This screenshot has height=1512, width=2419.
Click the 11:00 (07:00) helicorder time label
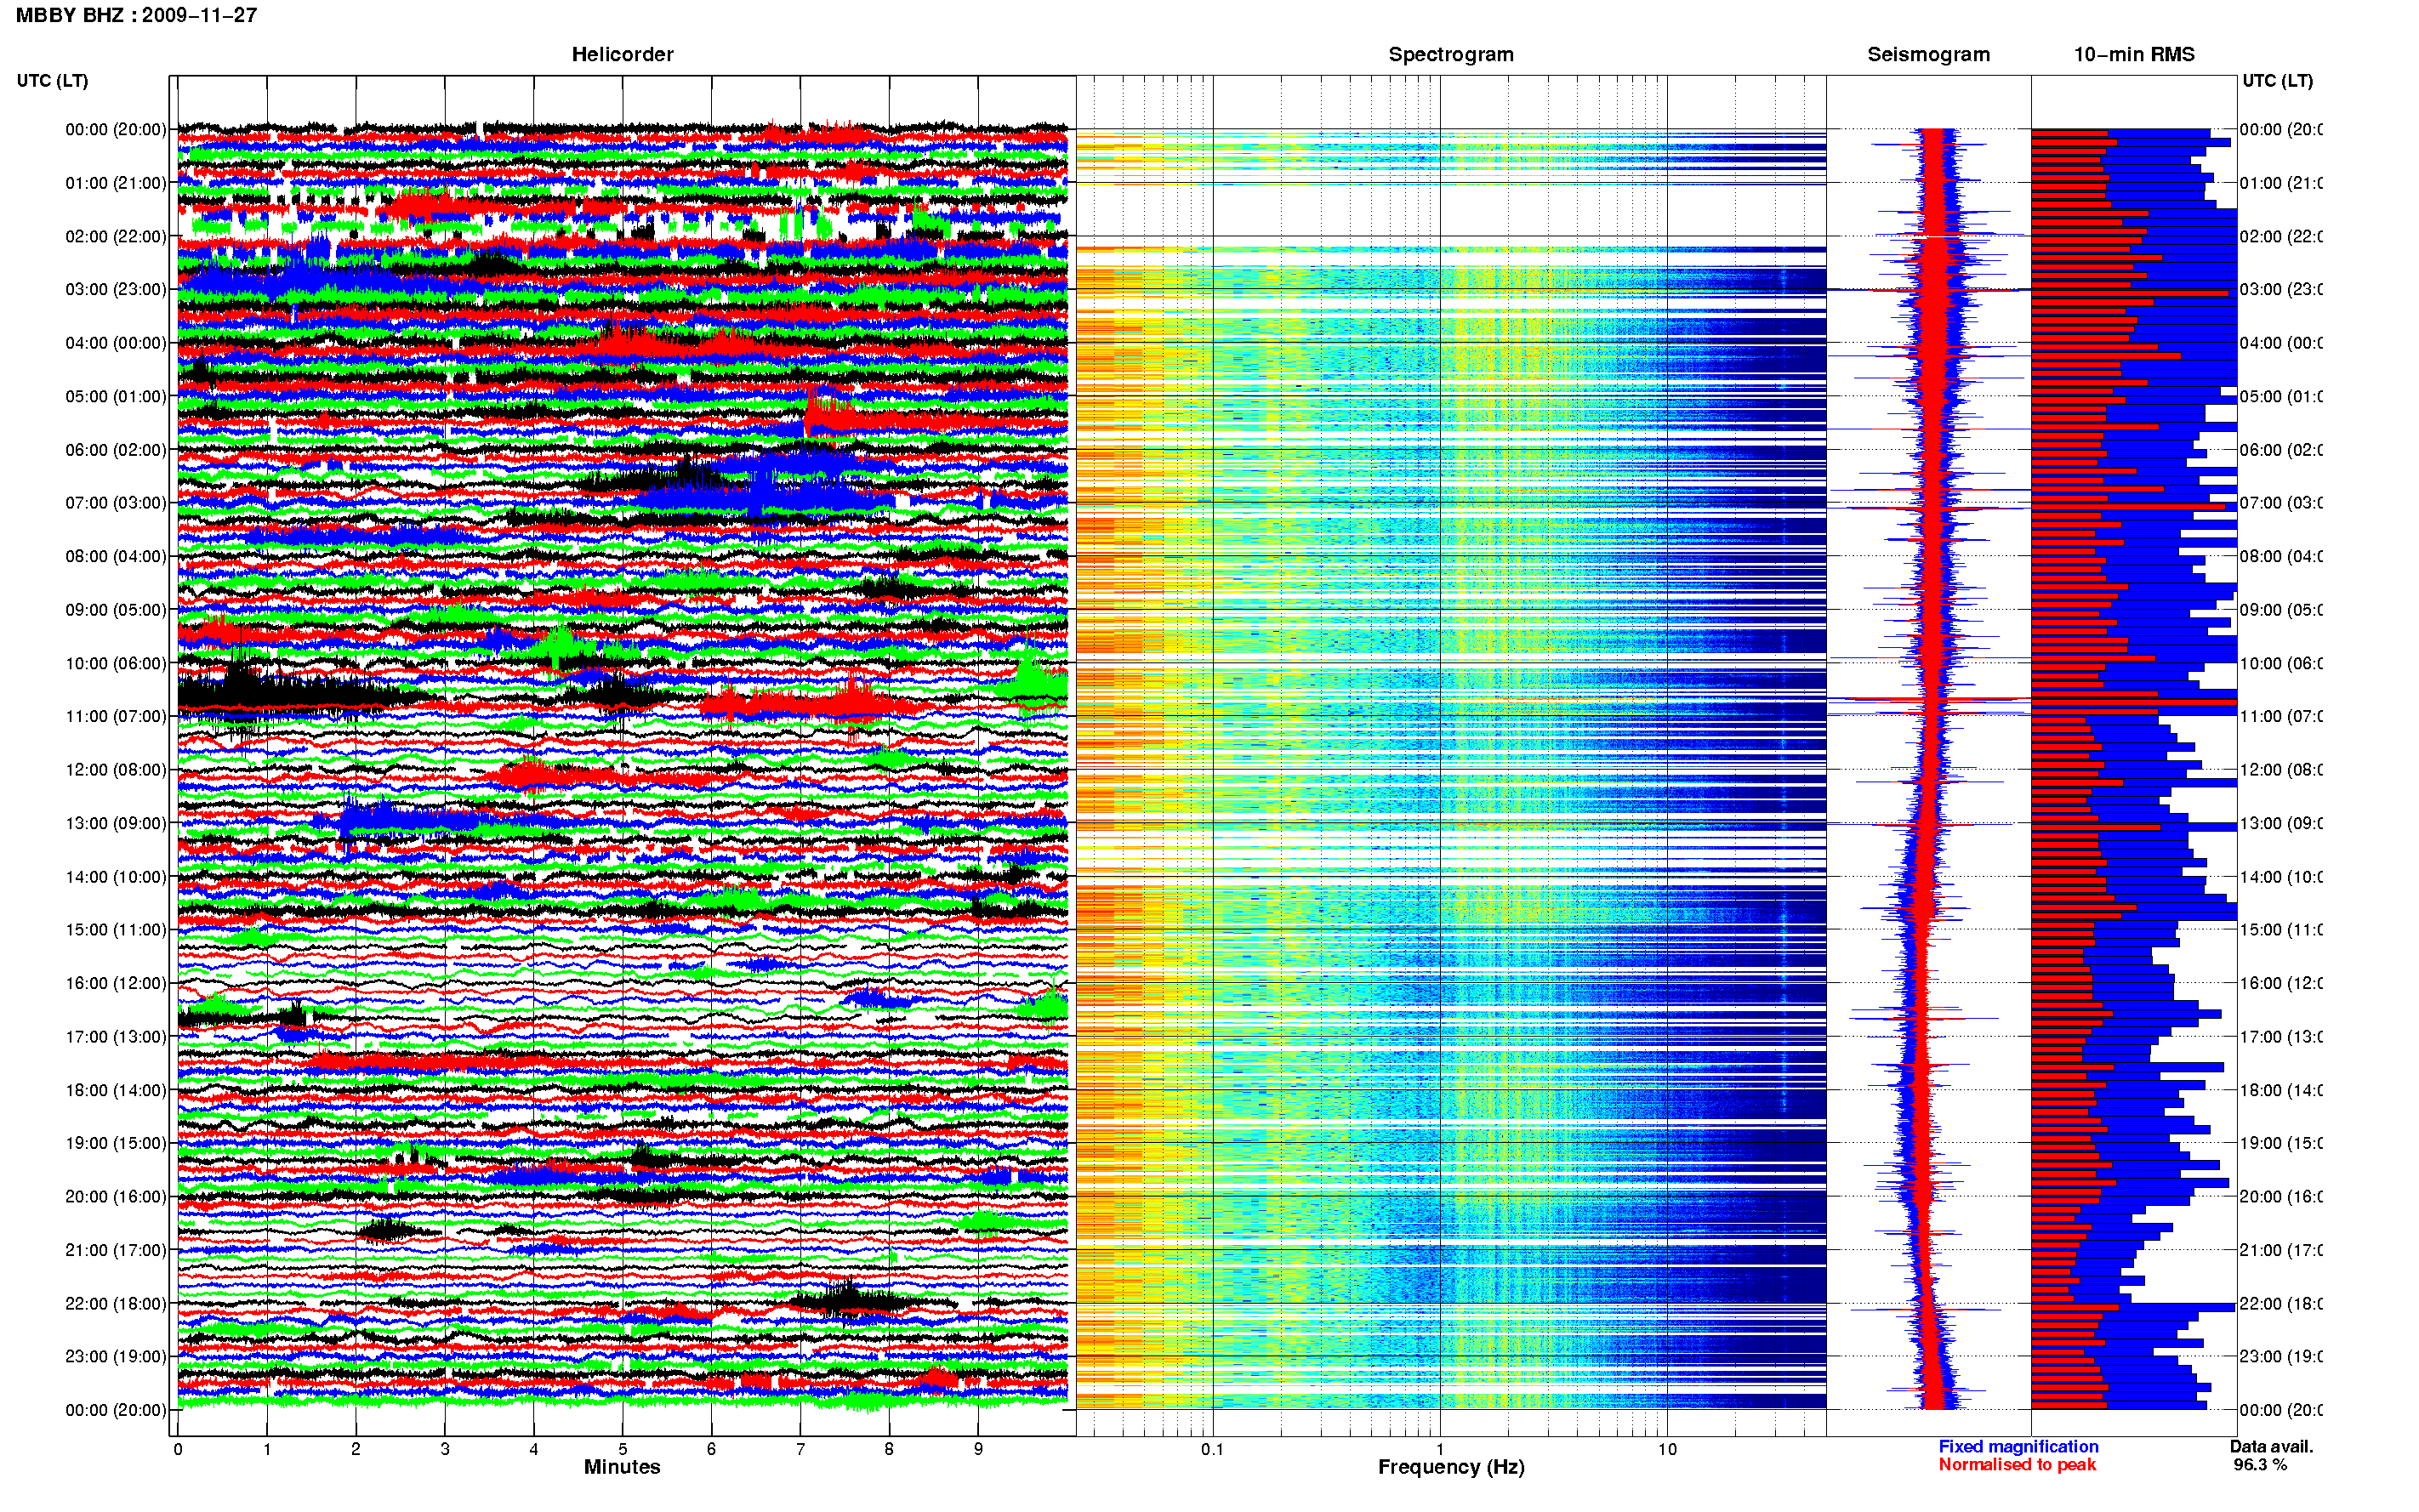coord(116,716)
